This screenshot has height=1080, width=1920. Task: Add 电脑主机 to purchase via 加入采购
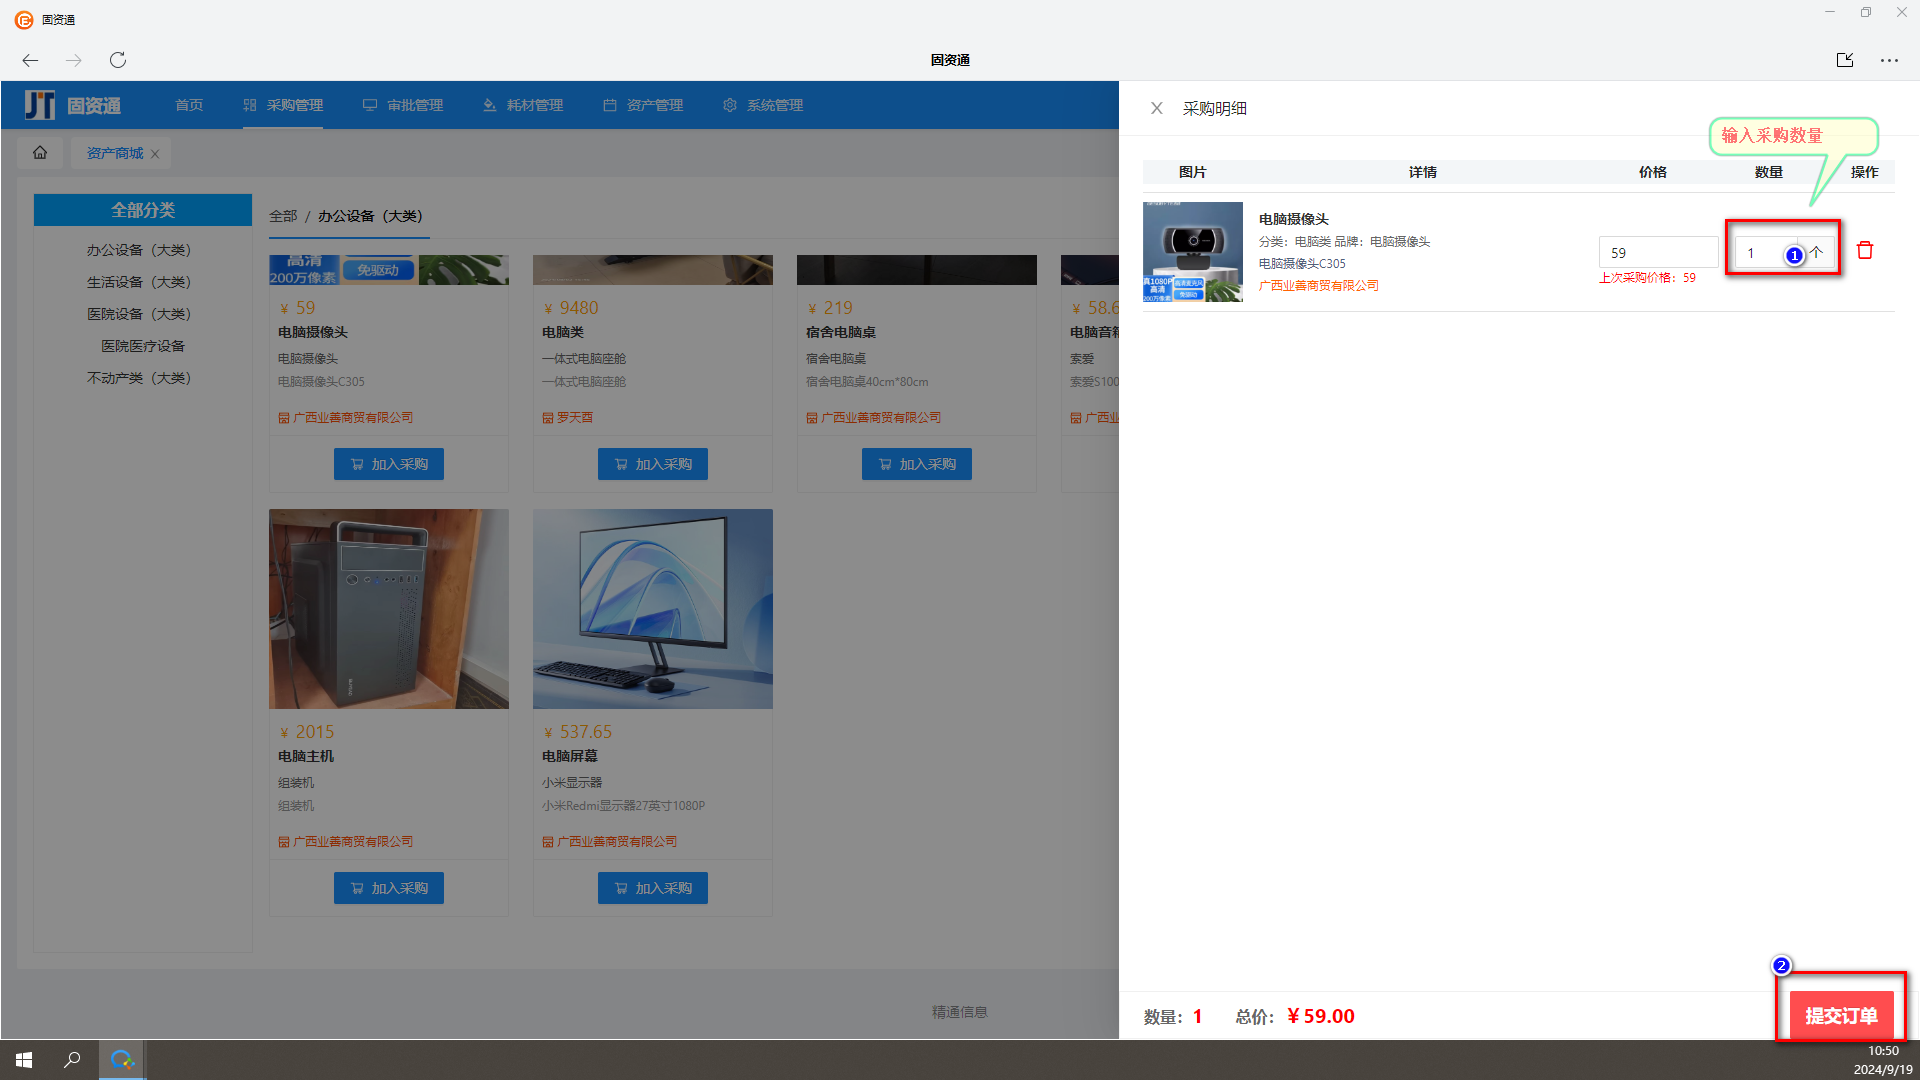389,888
